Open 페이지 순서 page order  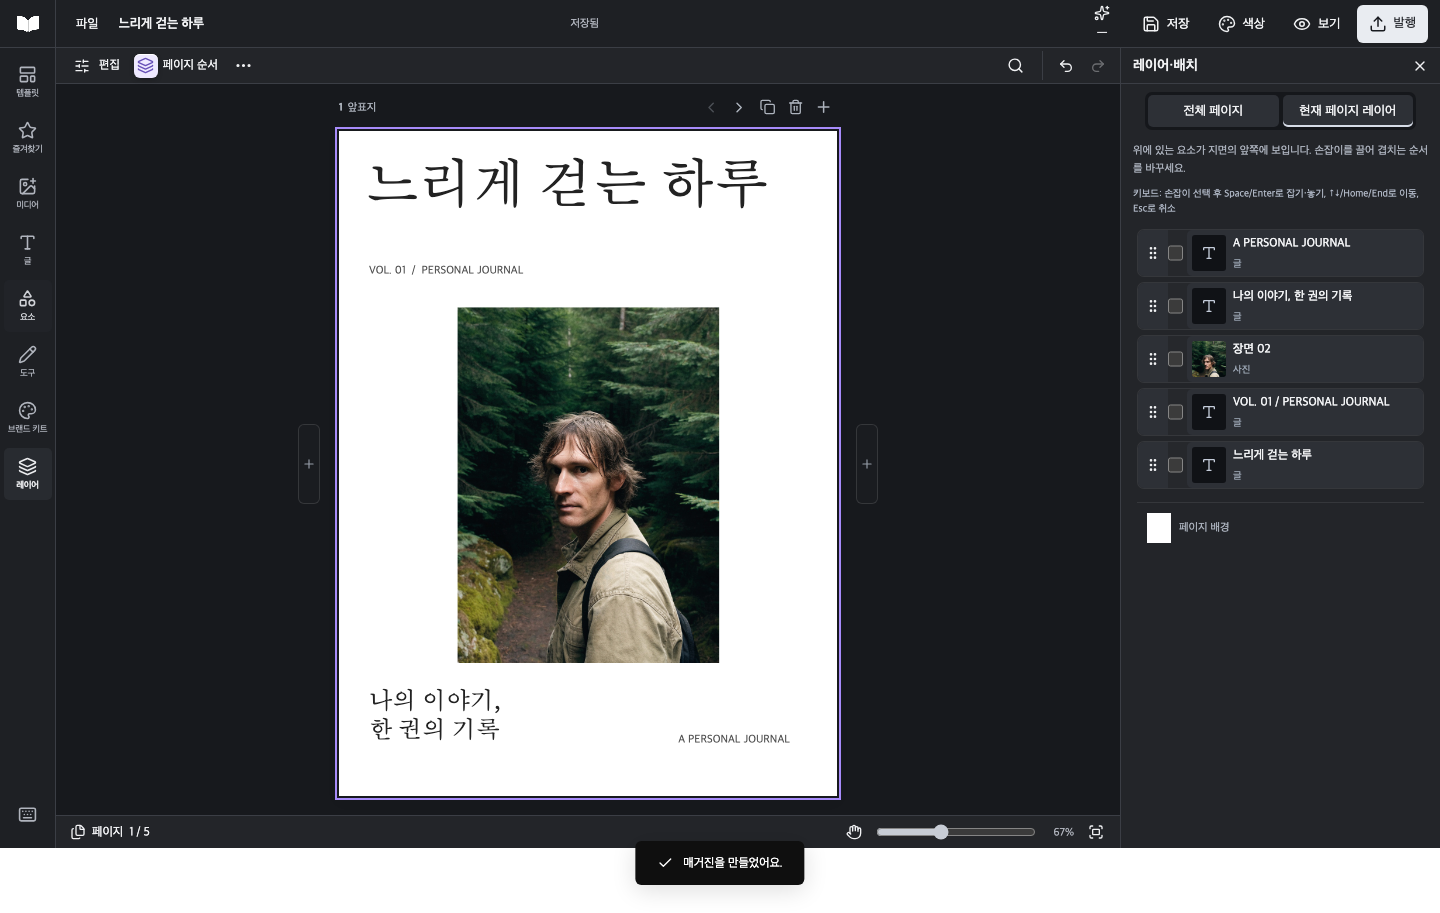[176, 65]
